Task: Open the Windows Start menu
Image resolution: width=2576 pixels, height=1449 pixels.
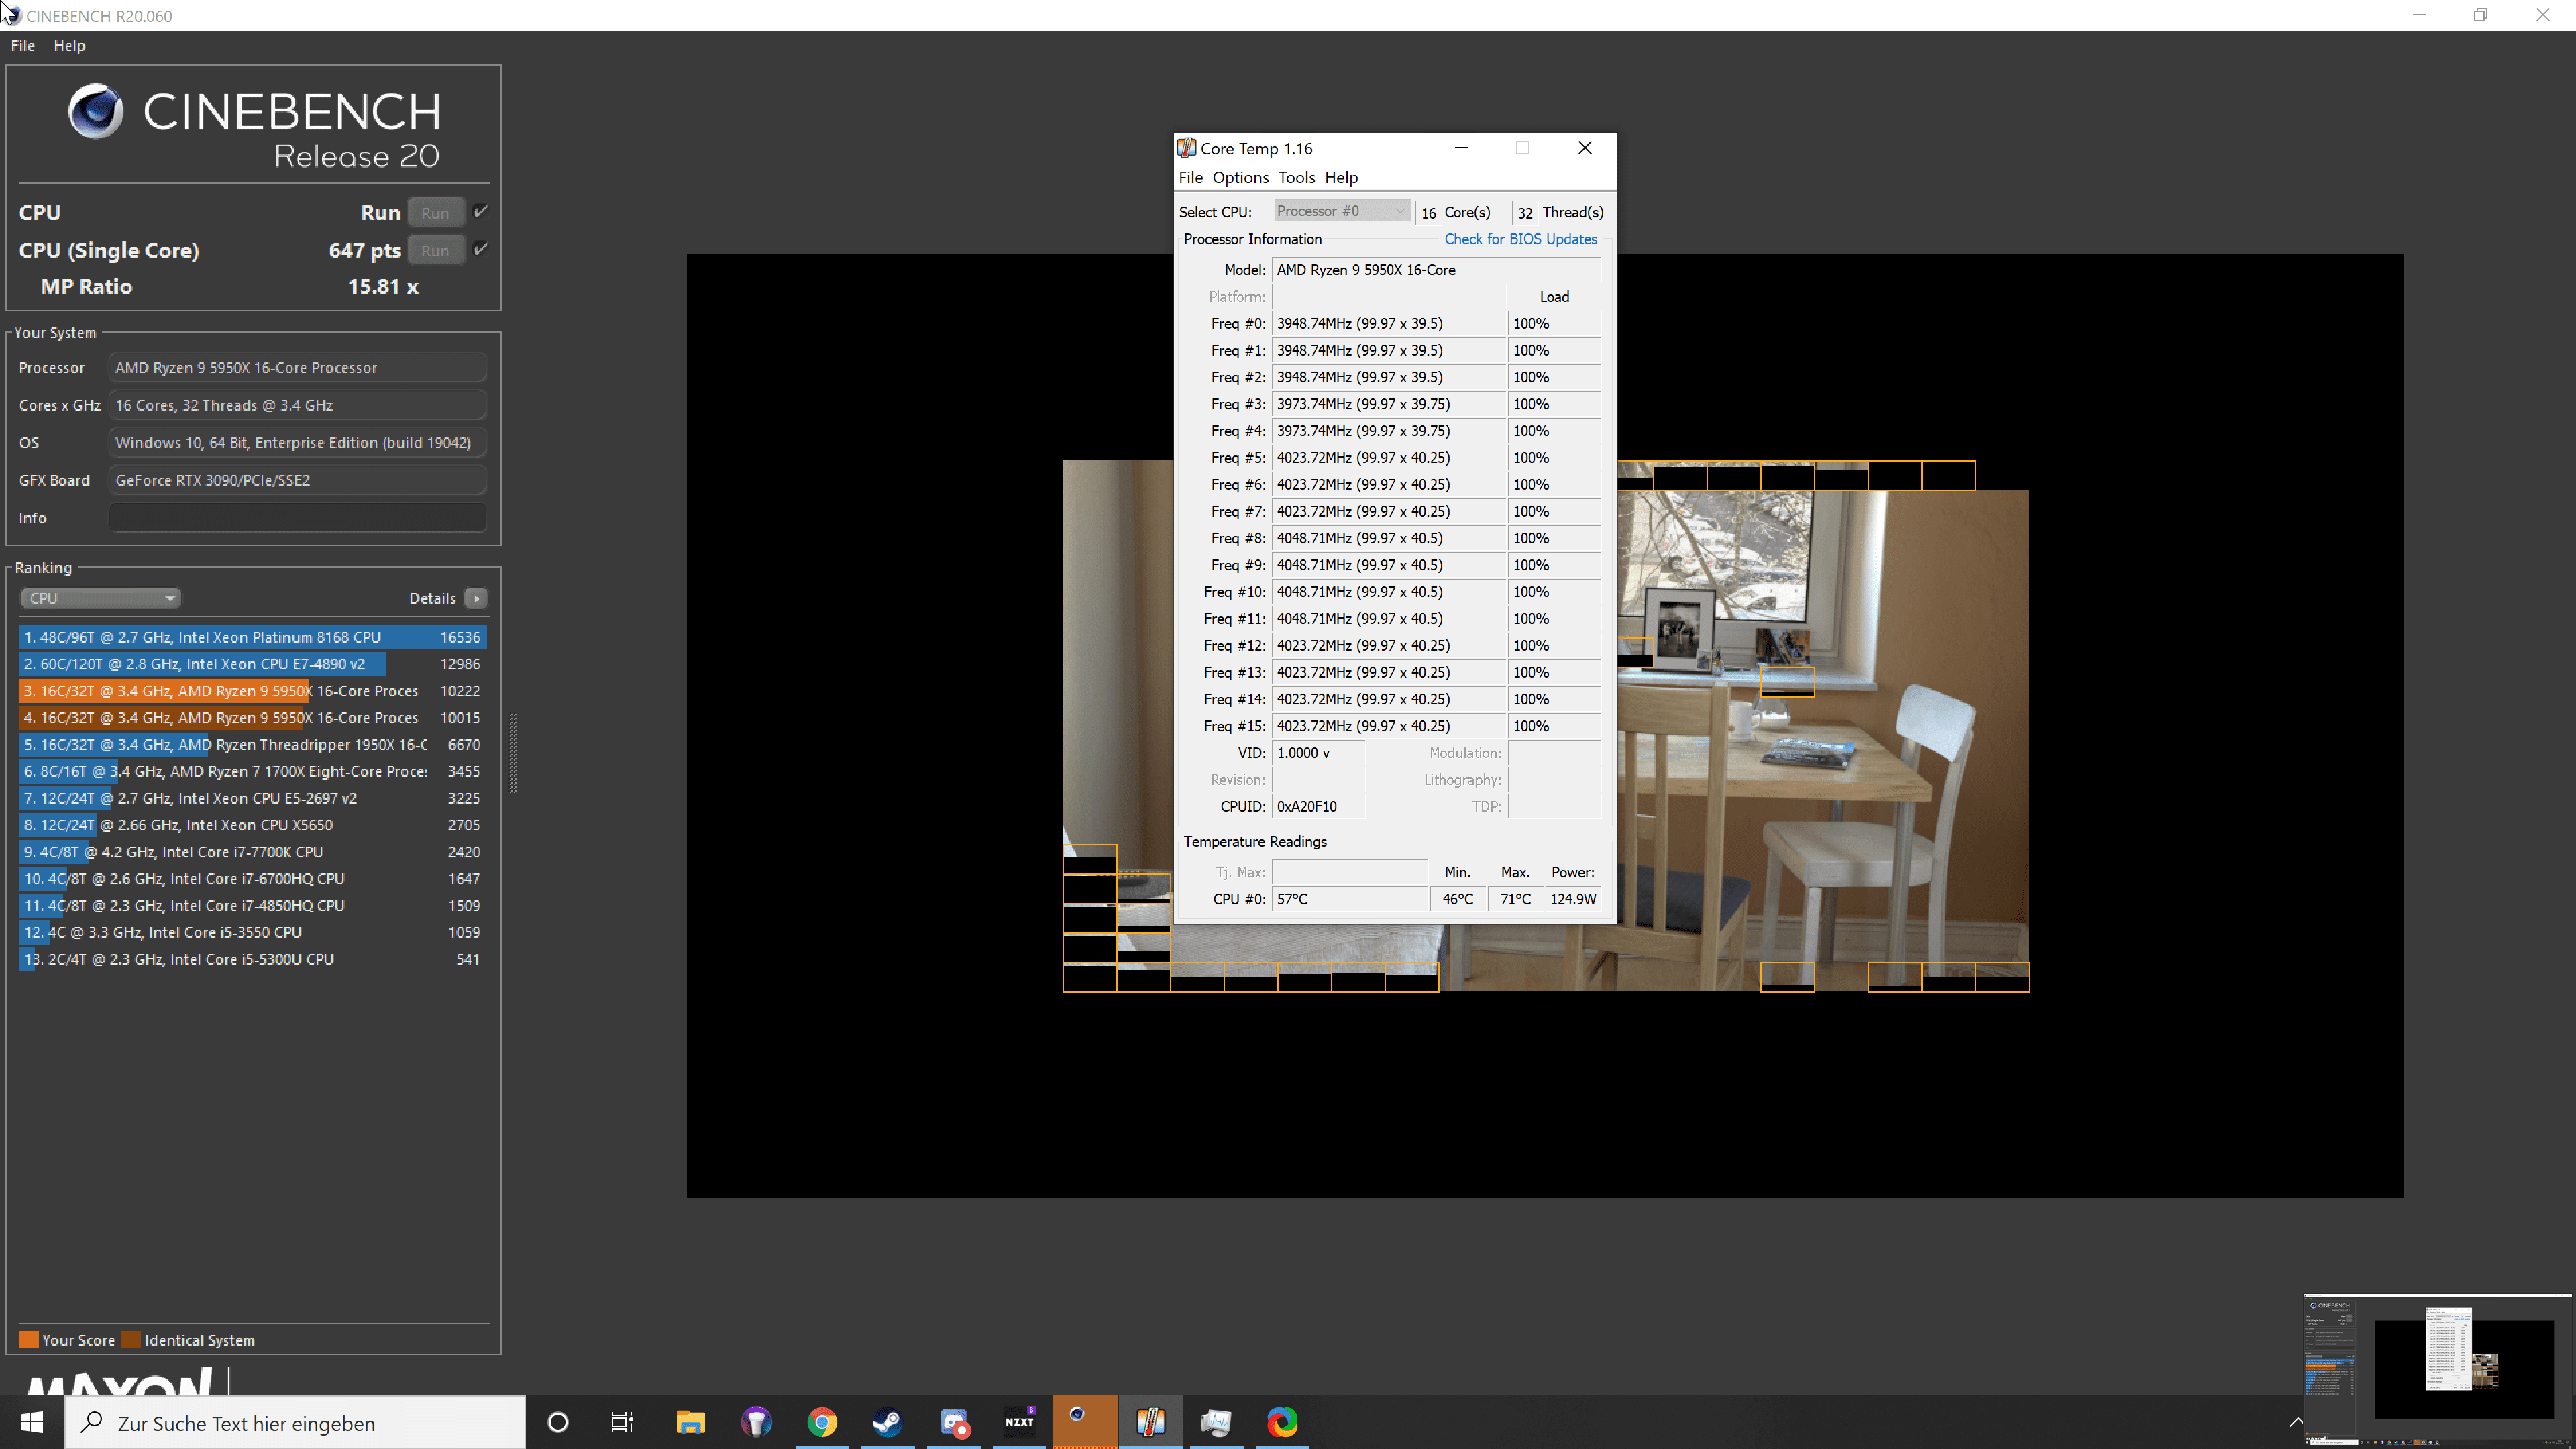Action: point(32,1422)
